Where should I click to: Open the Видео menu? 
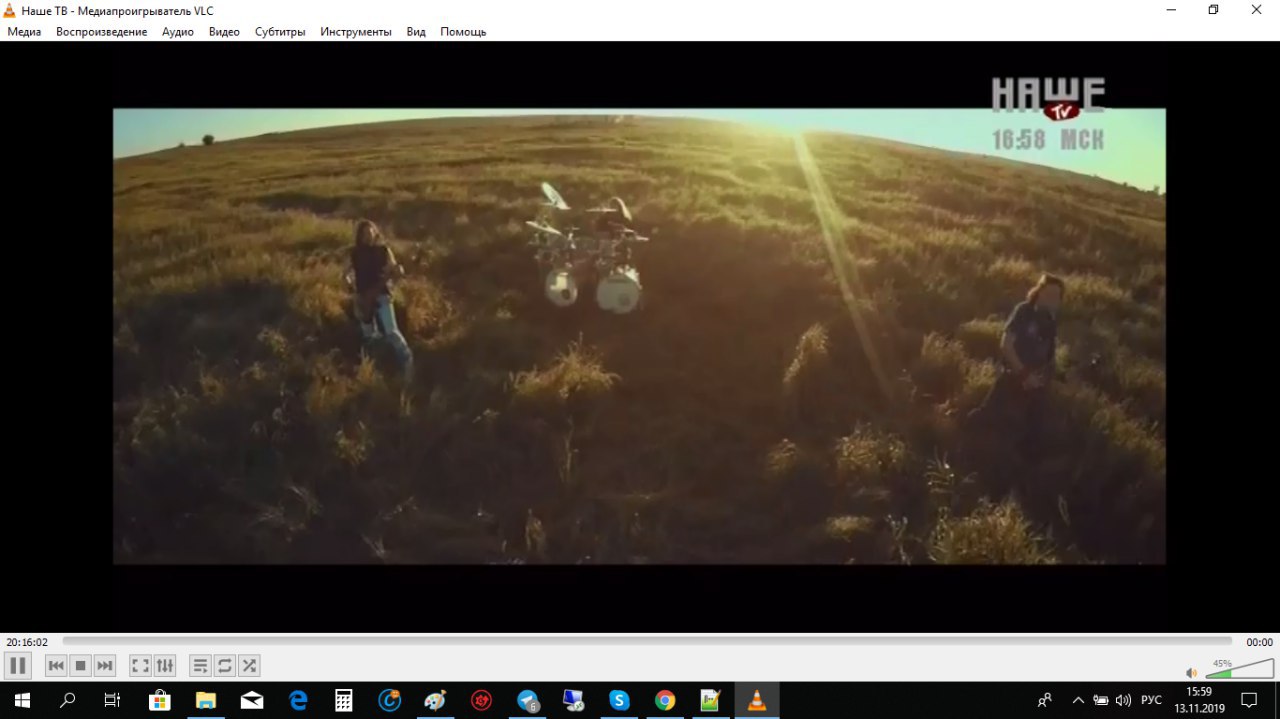pyautogui.click(x=224, y=32)
